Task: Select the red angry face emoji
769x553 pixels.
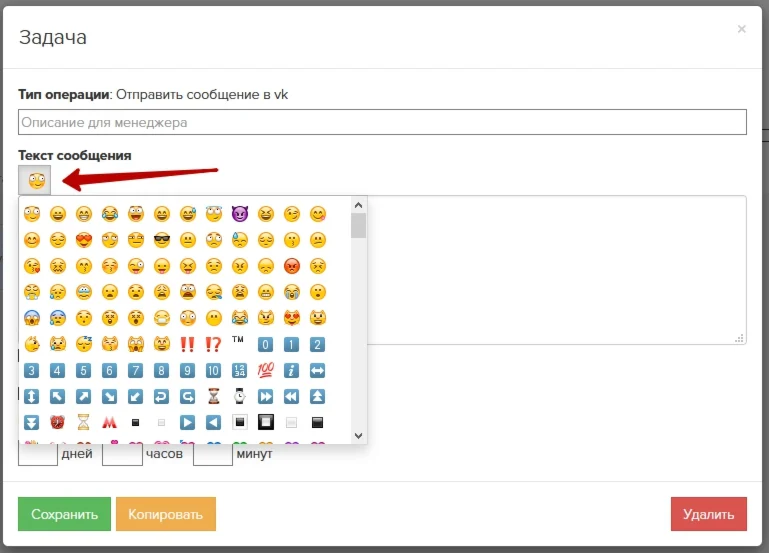Action: [x=292, y=266]
